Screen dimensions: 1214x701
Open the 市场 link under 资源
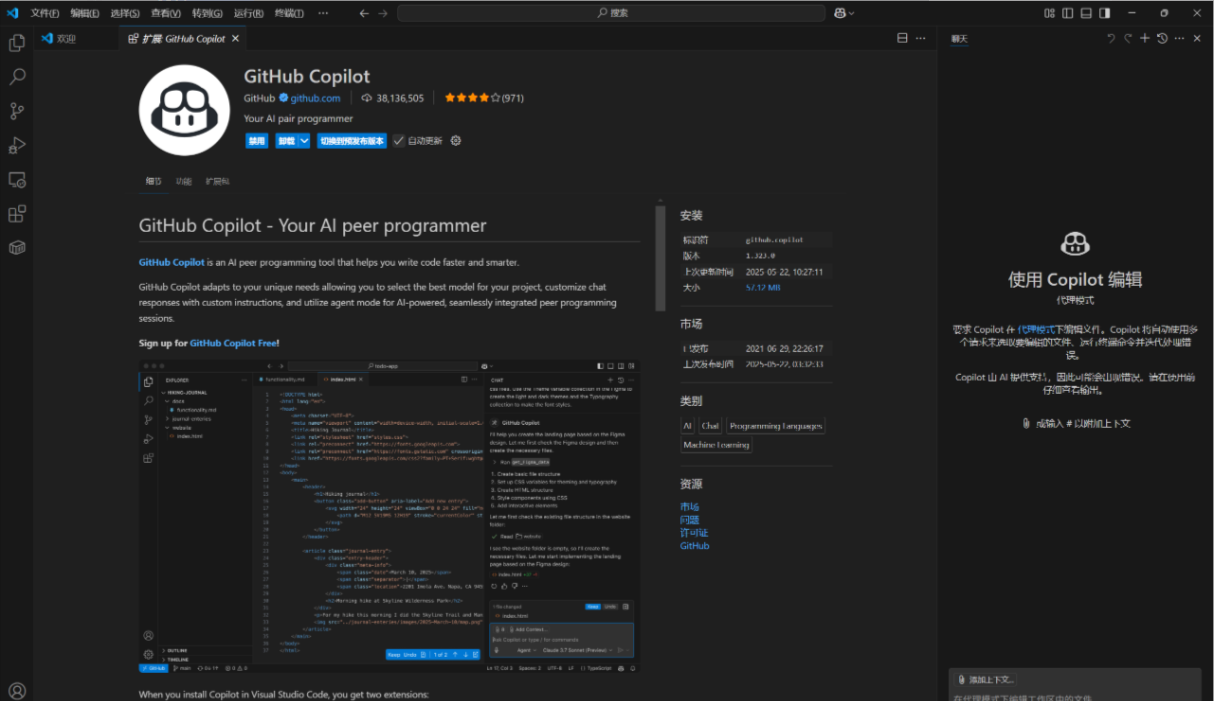pos(690,507)
